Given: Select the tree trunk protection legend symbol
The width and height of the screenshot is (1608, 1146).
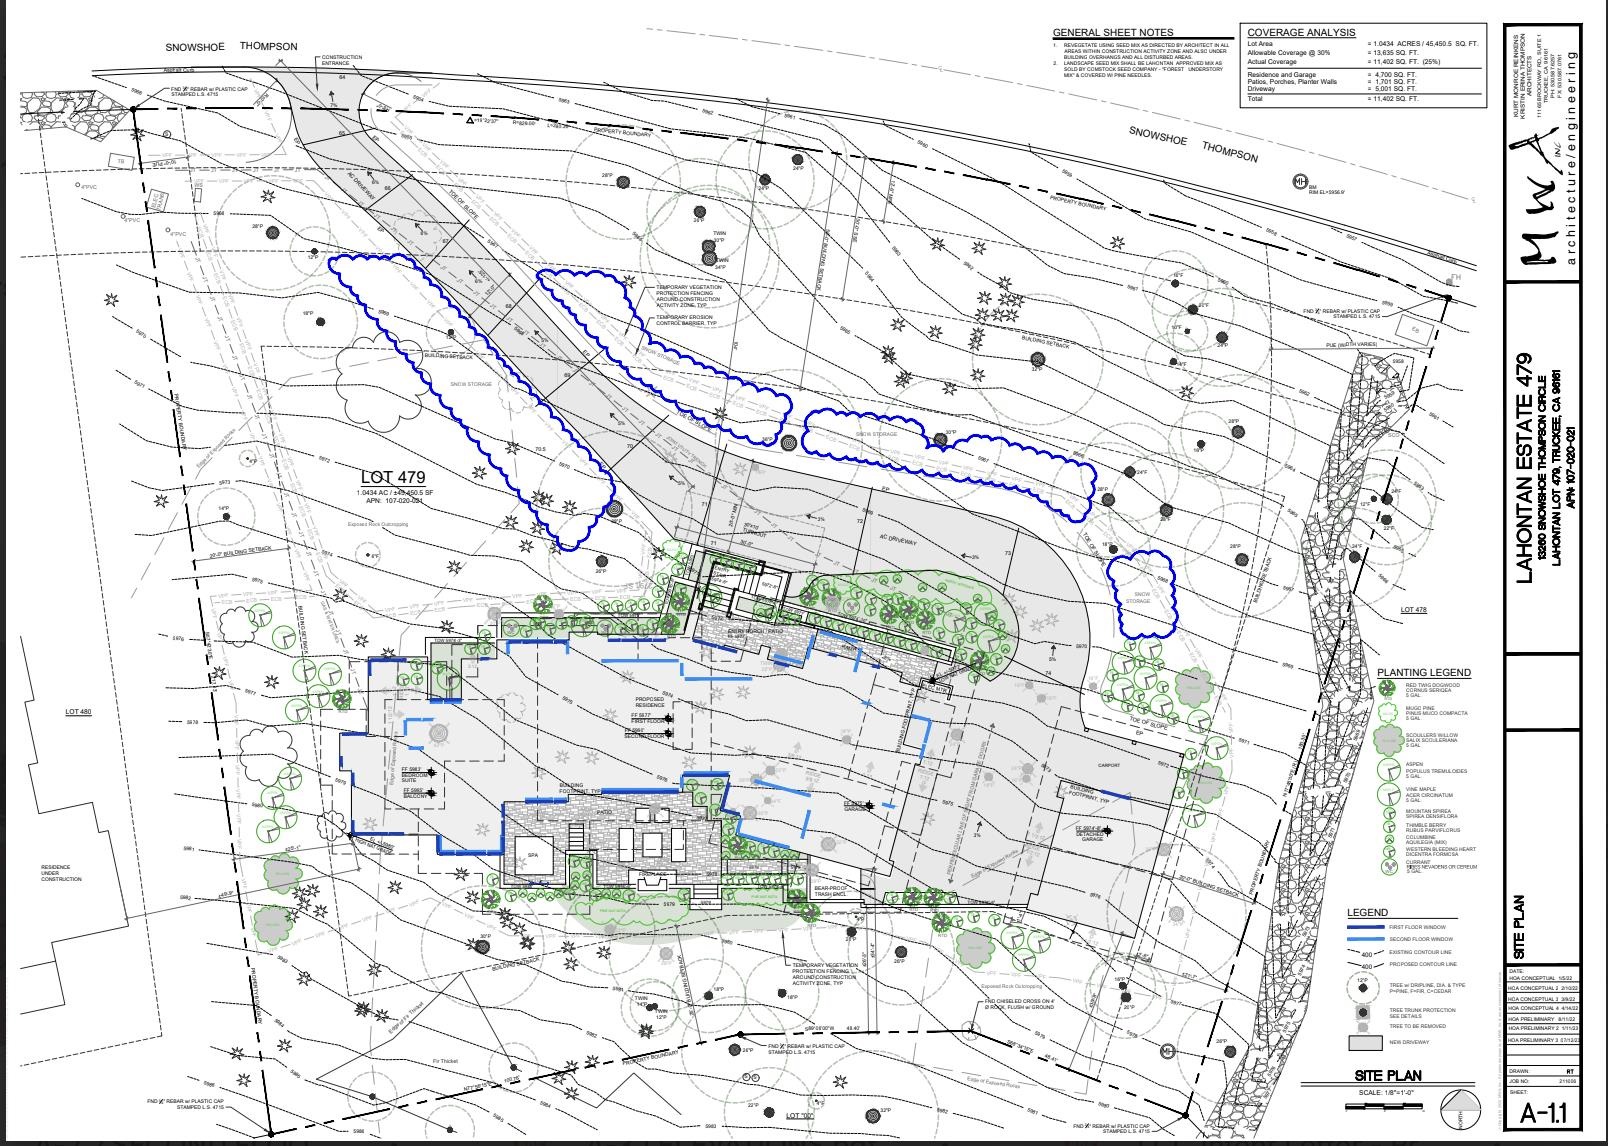Looking at the screenshot, I should (x=1364, y=1011).
